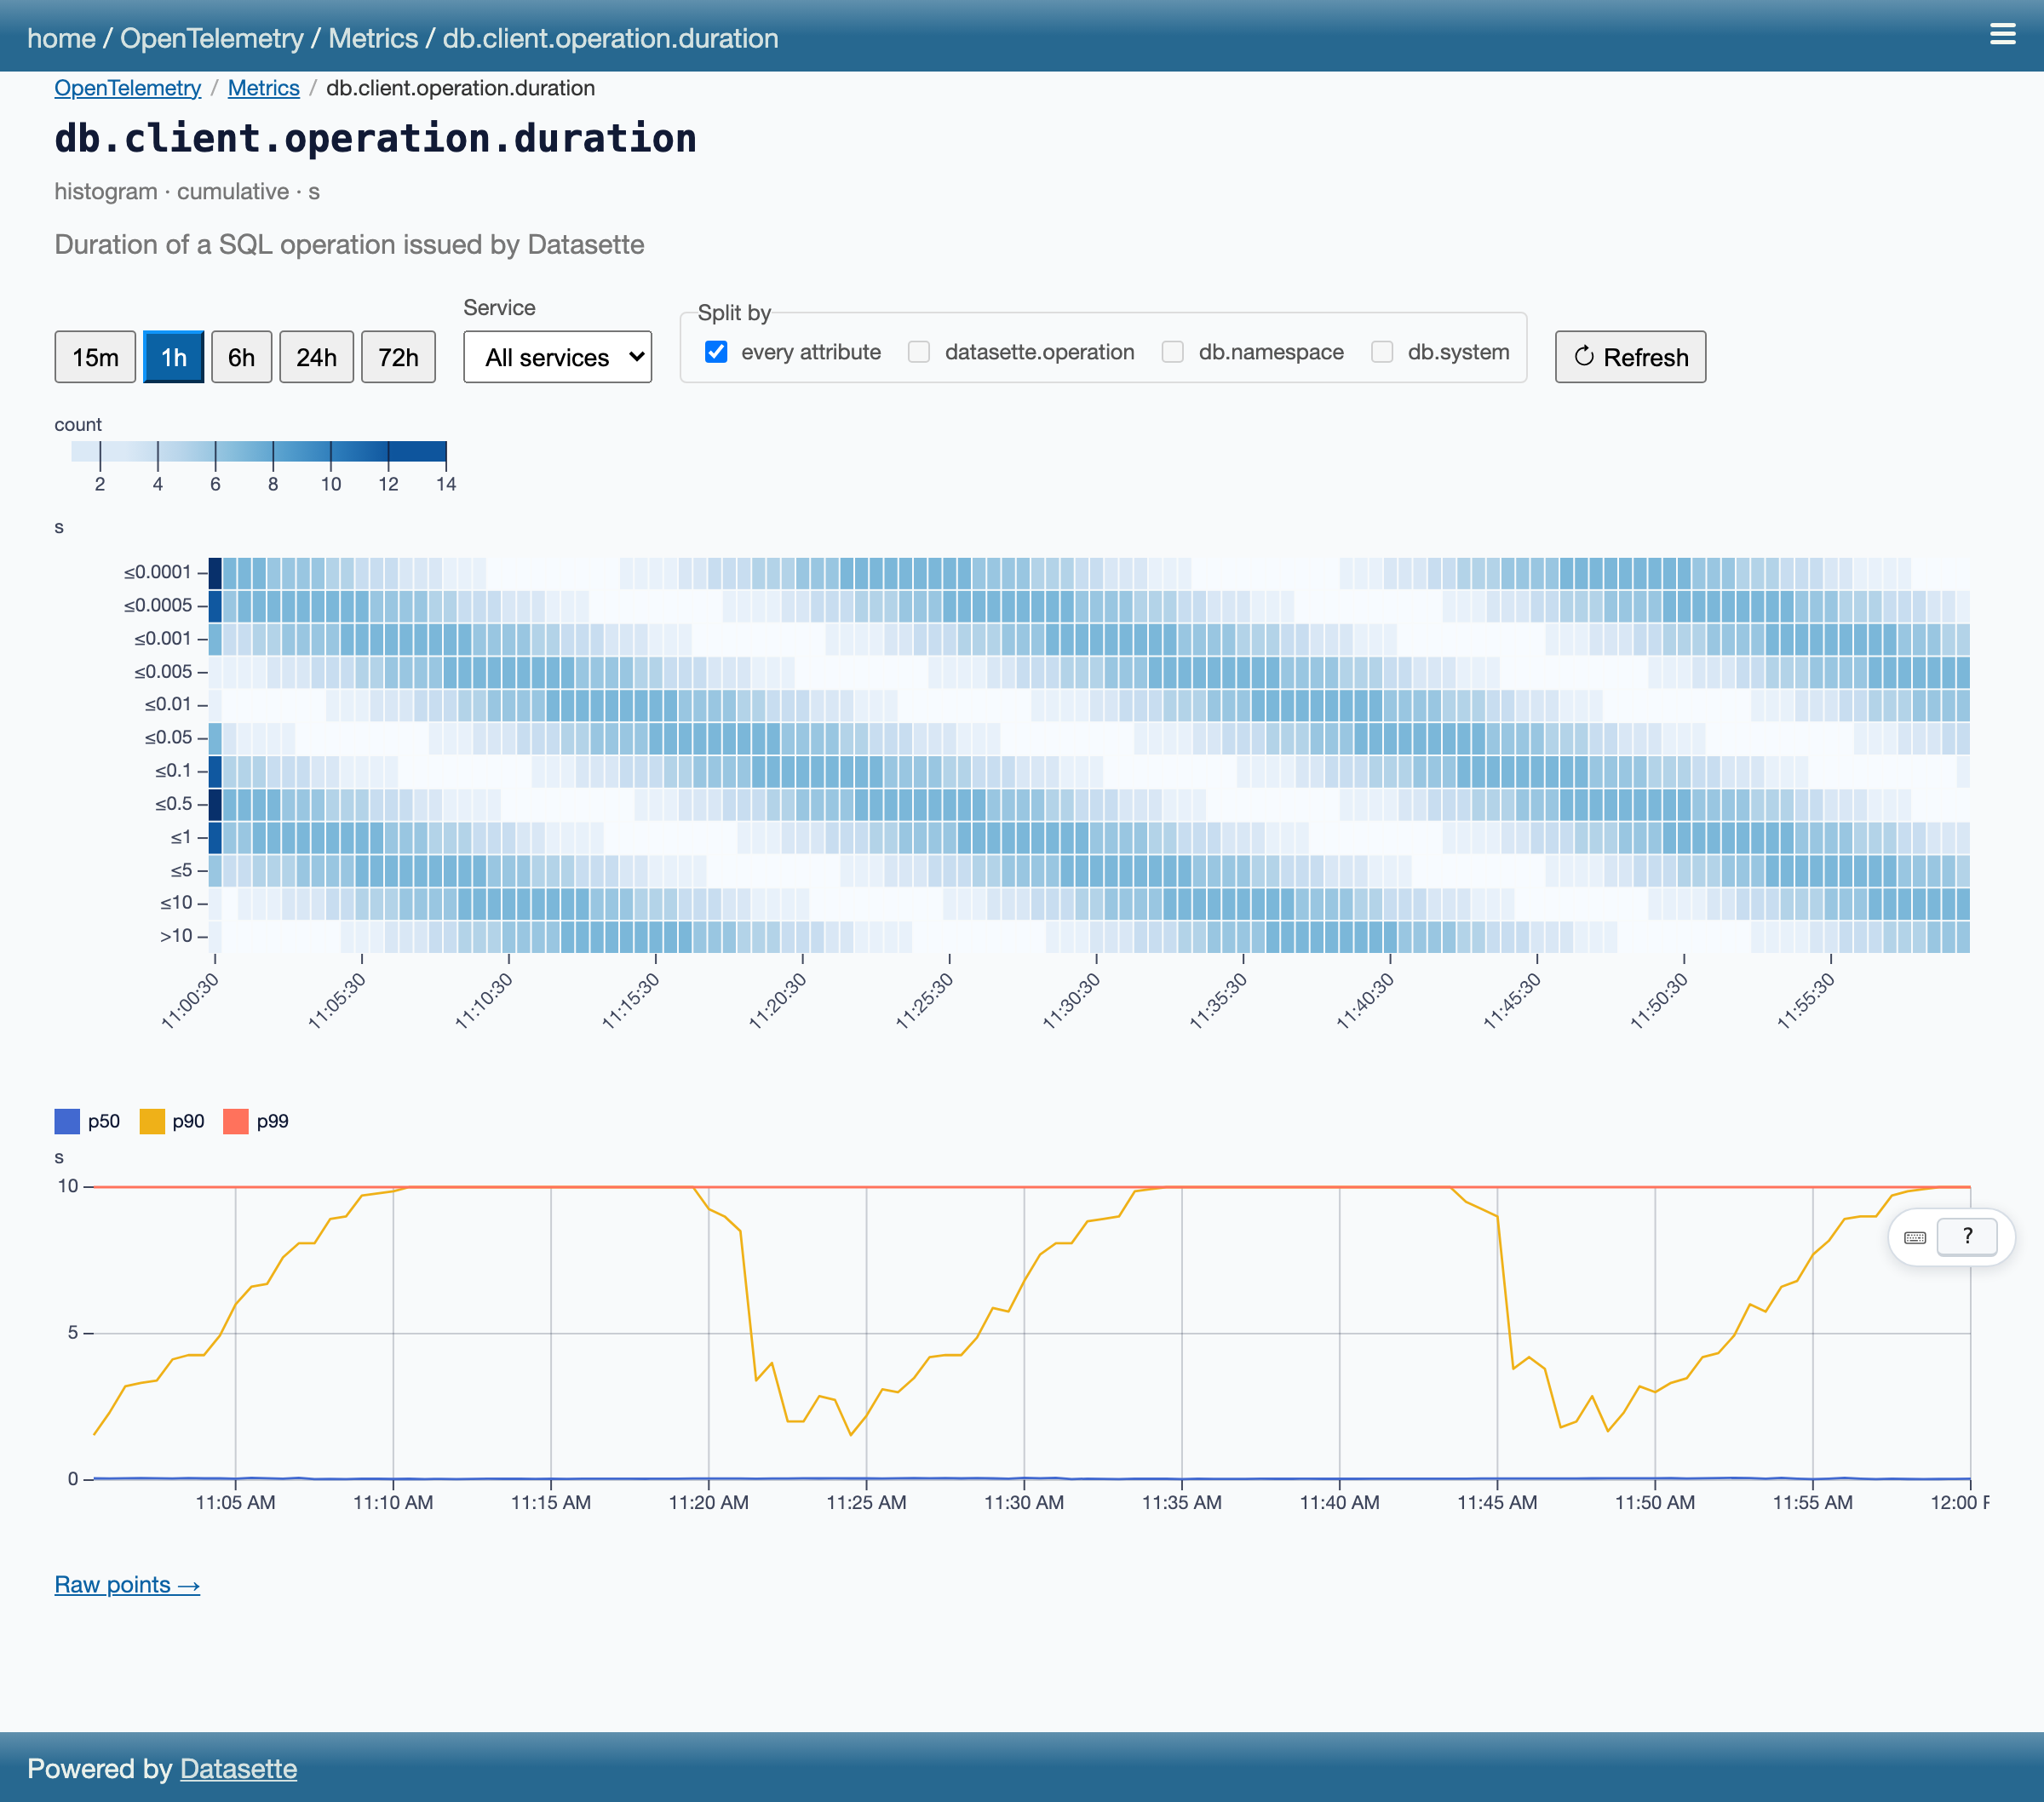Screen dimensions: 2044x1802
Task: Check the db.system checkbox
Action: point(1382,352)
